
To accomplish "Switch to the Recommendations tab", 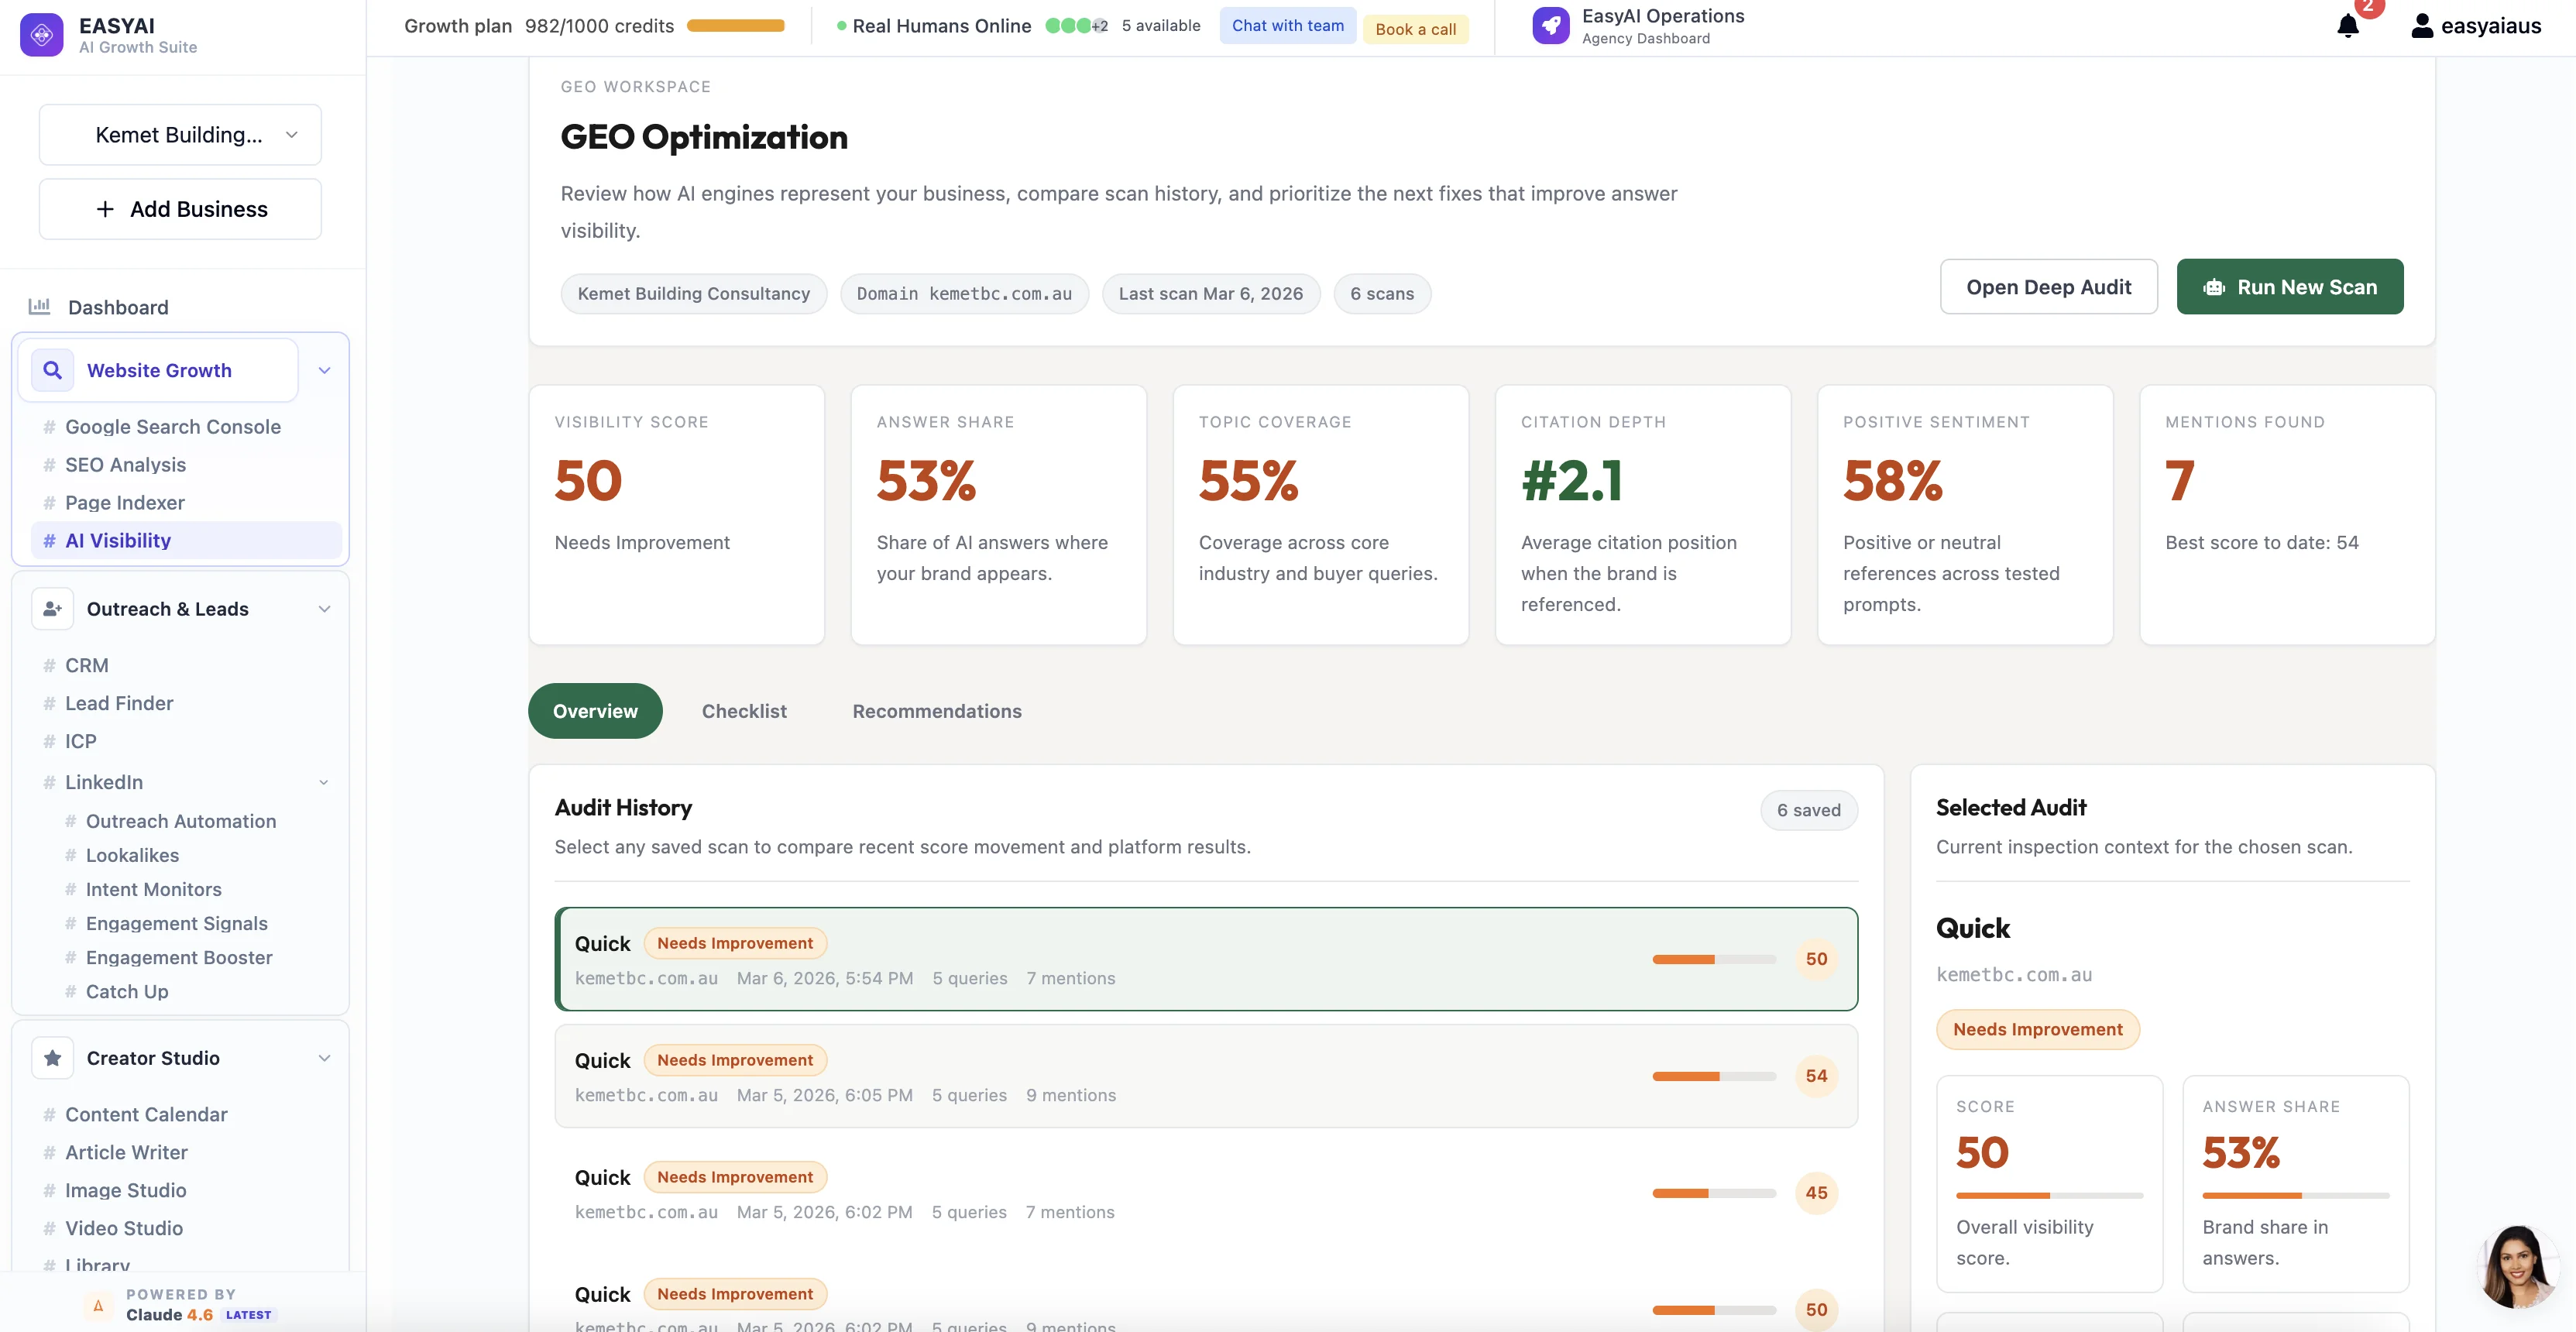I will coord(937,711).
